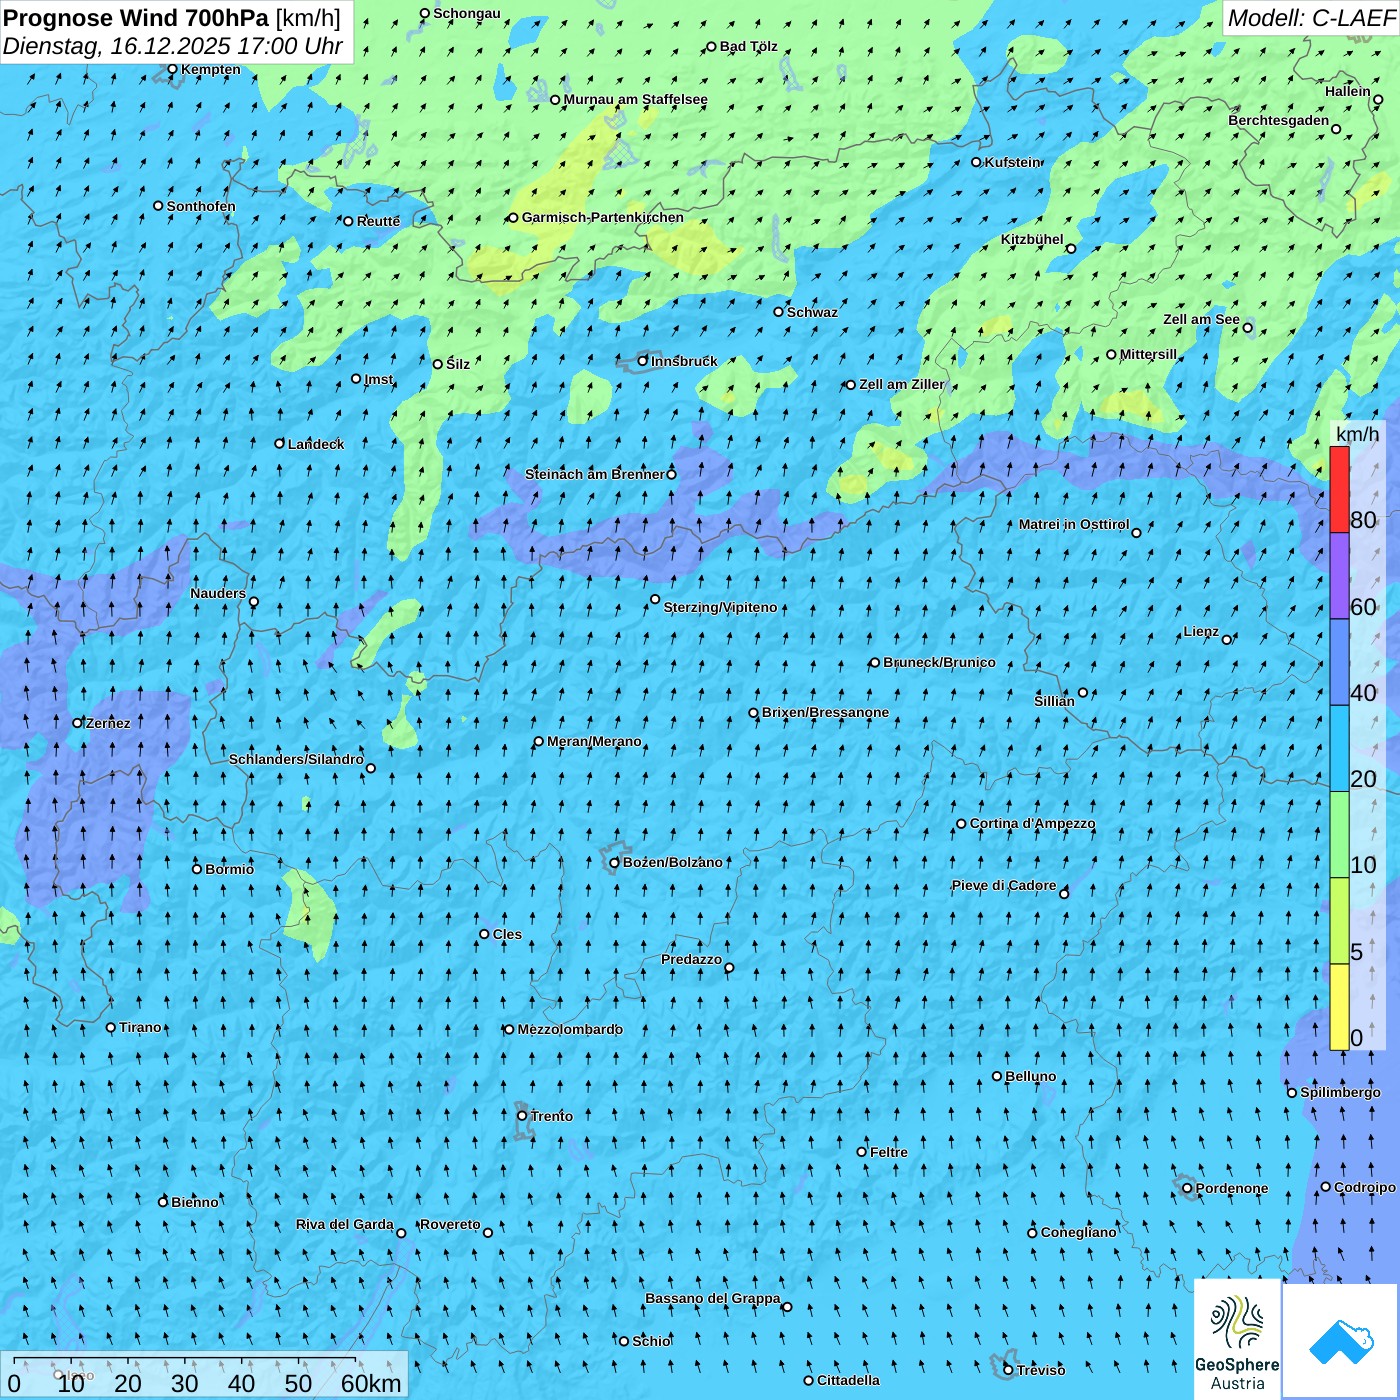Click the Bormio location marker

click(x=197, y=869)
